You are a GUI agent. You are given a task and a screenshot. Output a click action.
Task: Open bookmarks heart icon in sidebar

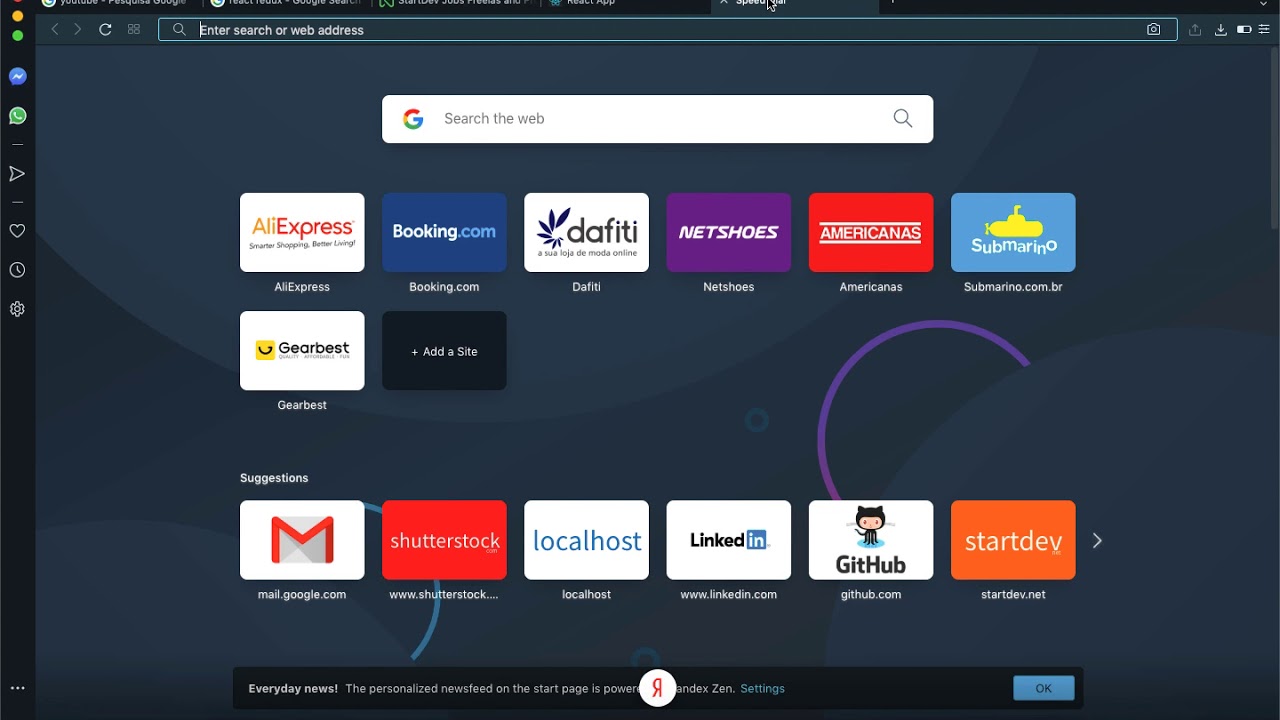click(x=17, y=231)
